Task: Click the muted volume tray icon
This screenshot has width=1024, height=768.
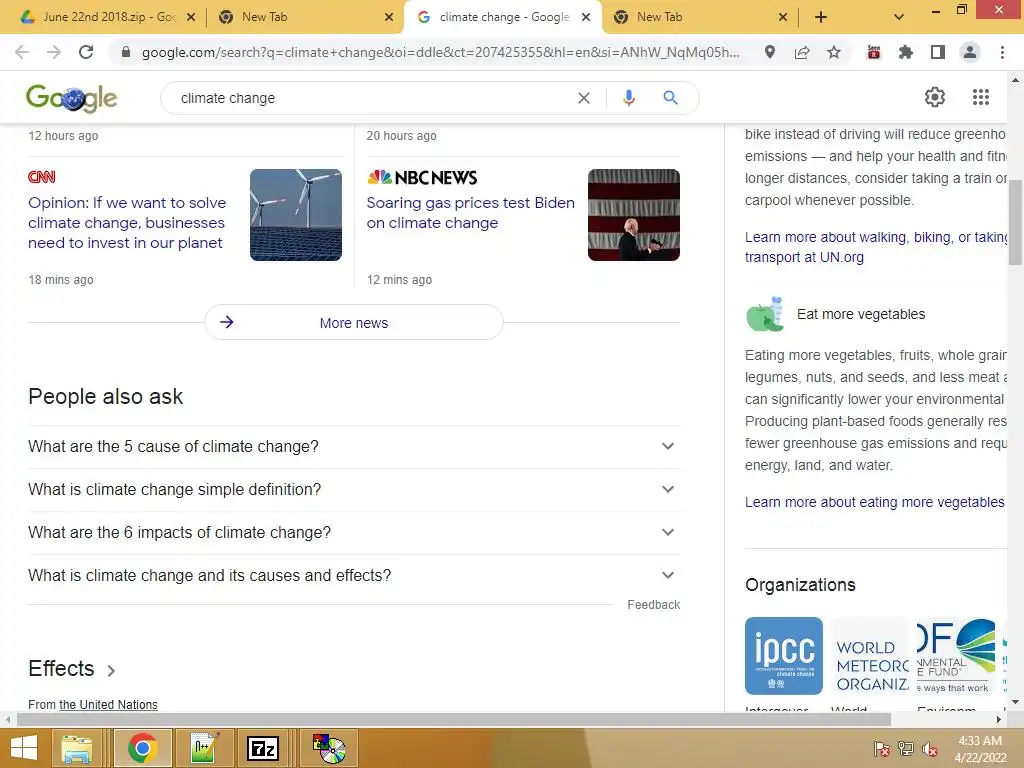Action: [x=929, y=749]
